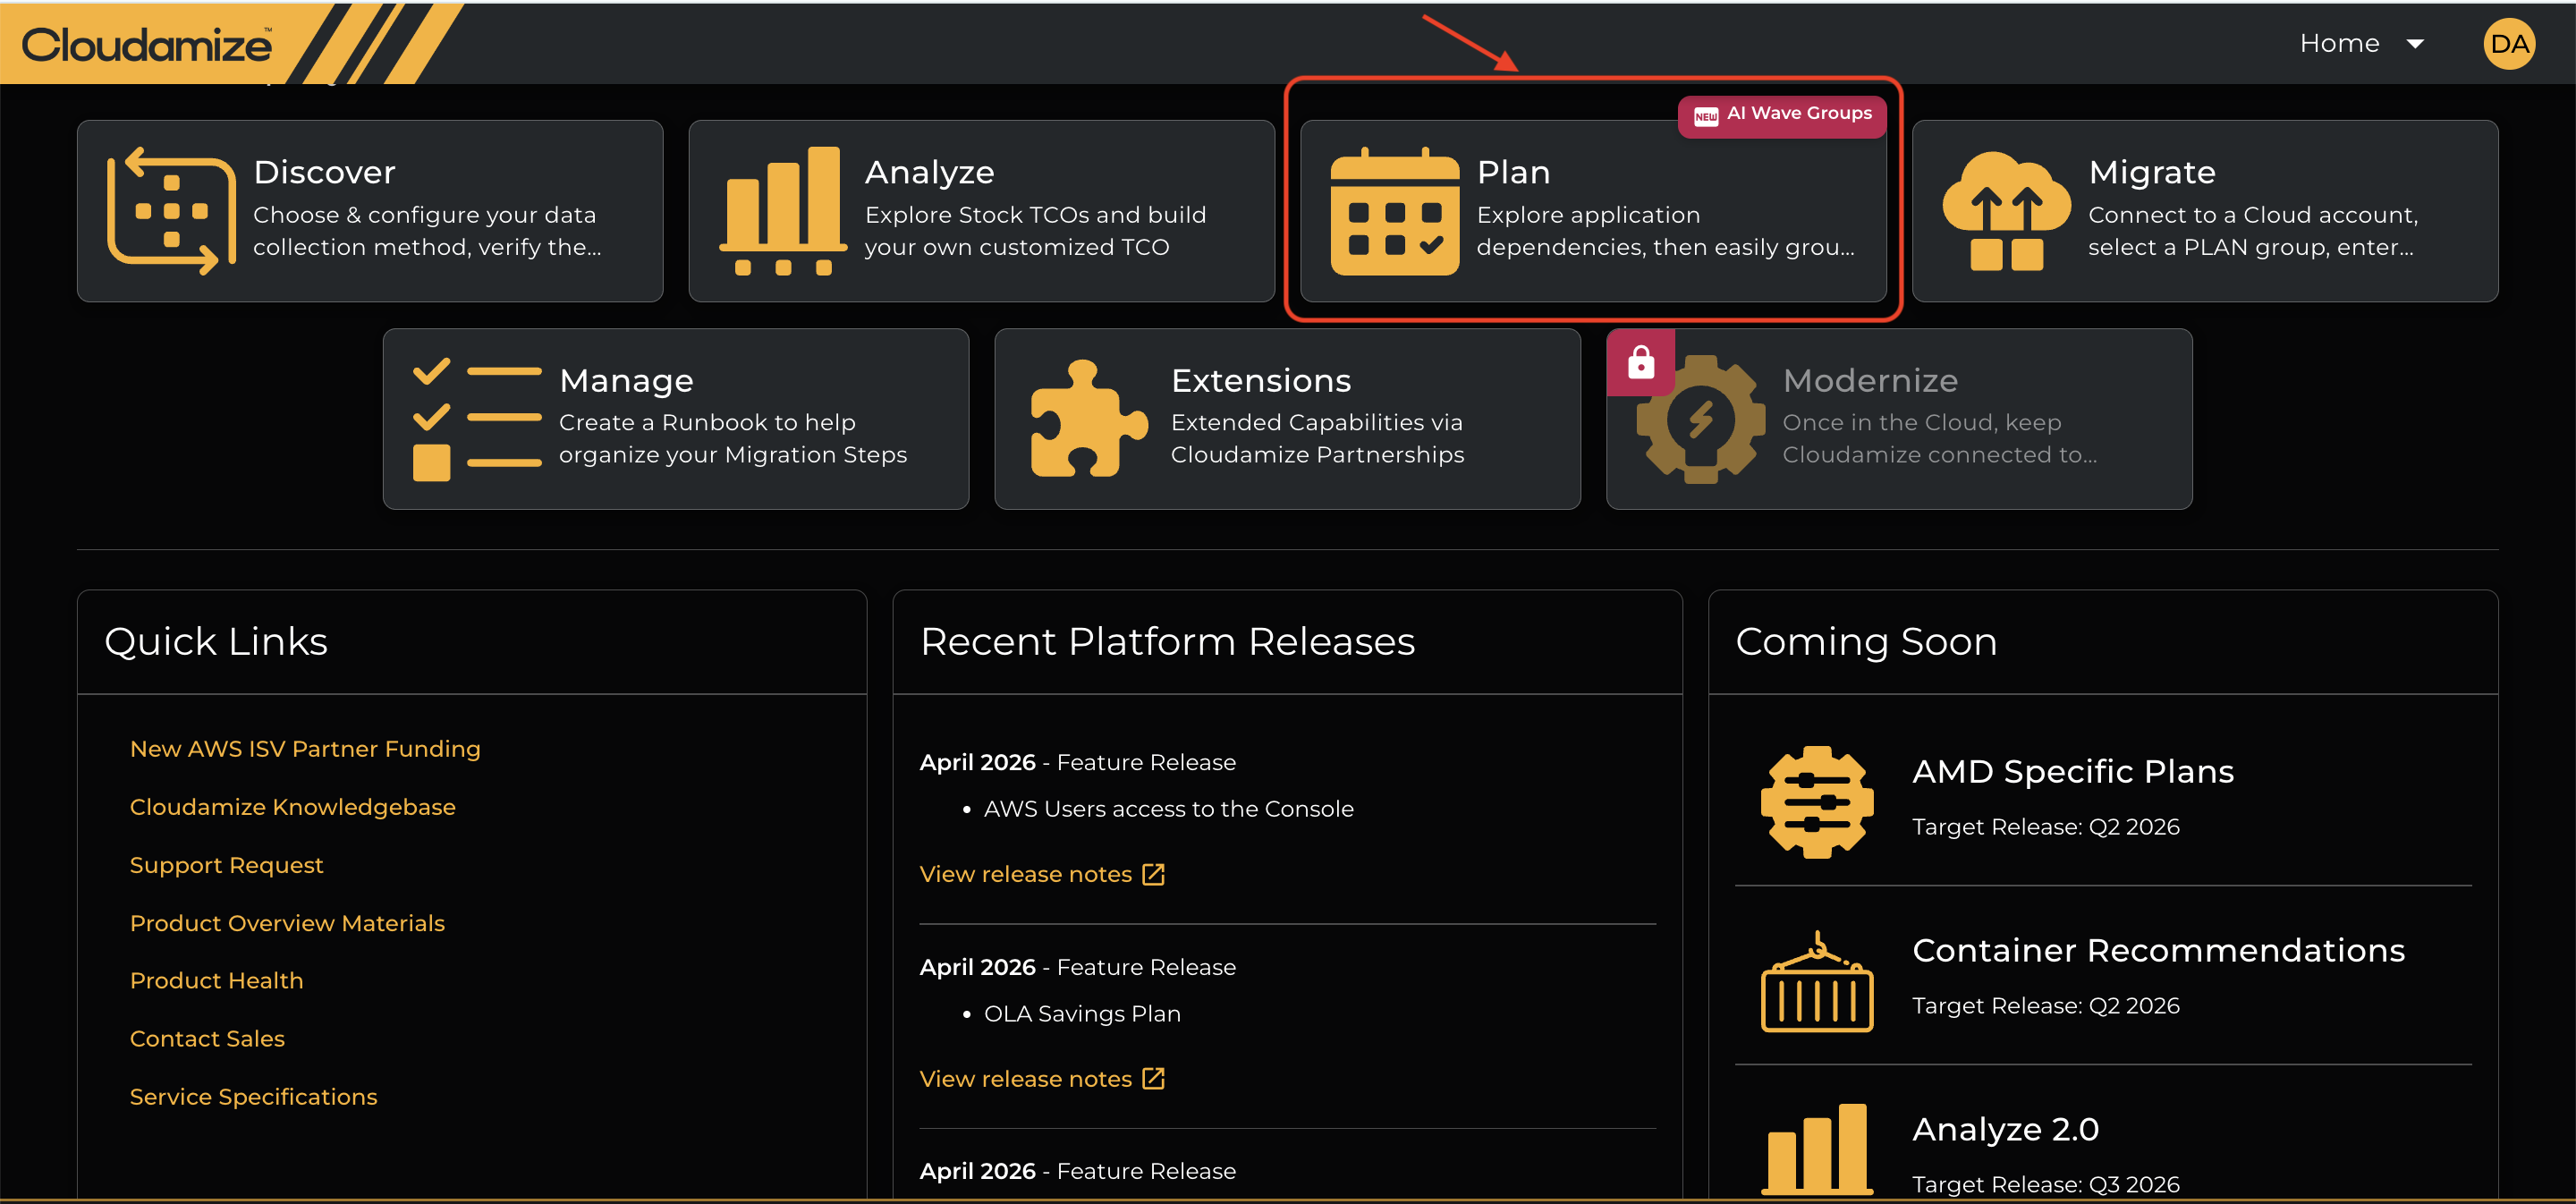Image resolution: width=2576 pixels, height=1204 pixels.
Task: Open the DA user avatar
Action: tap(2509, 44)
